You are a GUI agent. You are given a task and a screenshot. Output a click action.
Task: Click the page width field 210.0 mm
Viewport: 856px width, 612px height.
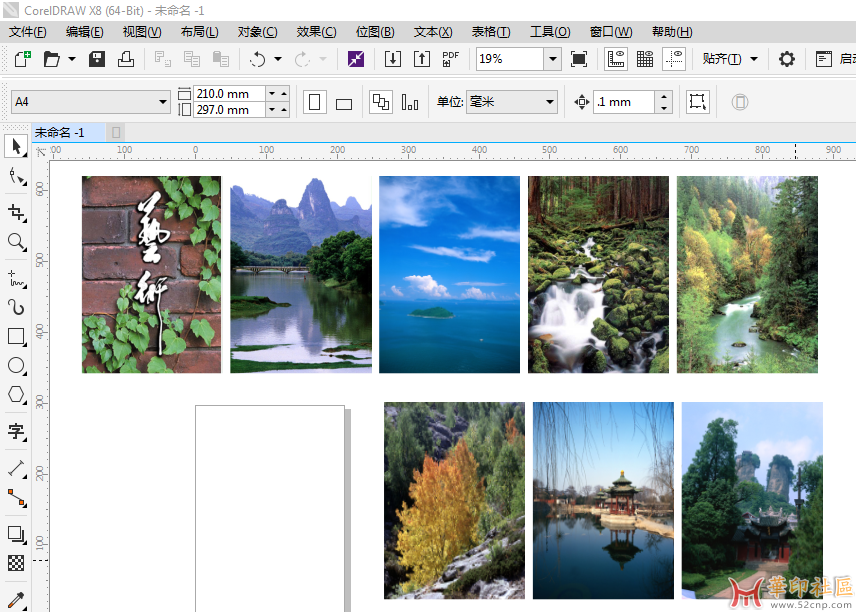(229, 93)
